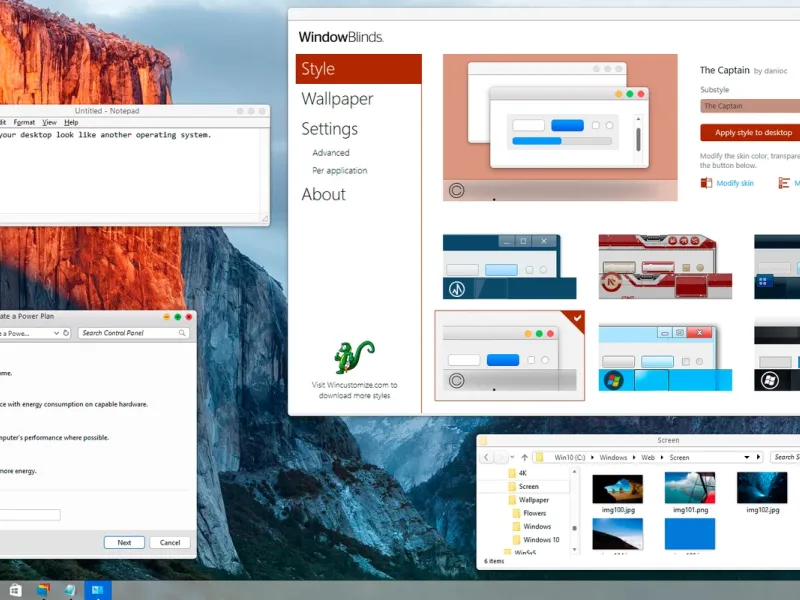Expand the Power Plan address bar dropdown
The height and width of the screenshot is (600, 800).
click(x=56, y=333)
